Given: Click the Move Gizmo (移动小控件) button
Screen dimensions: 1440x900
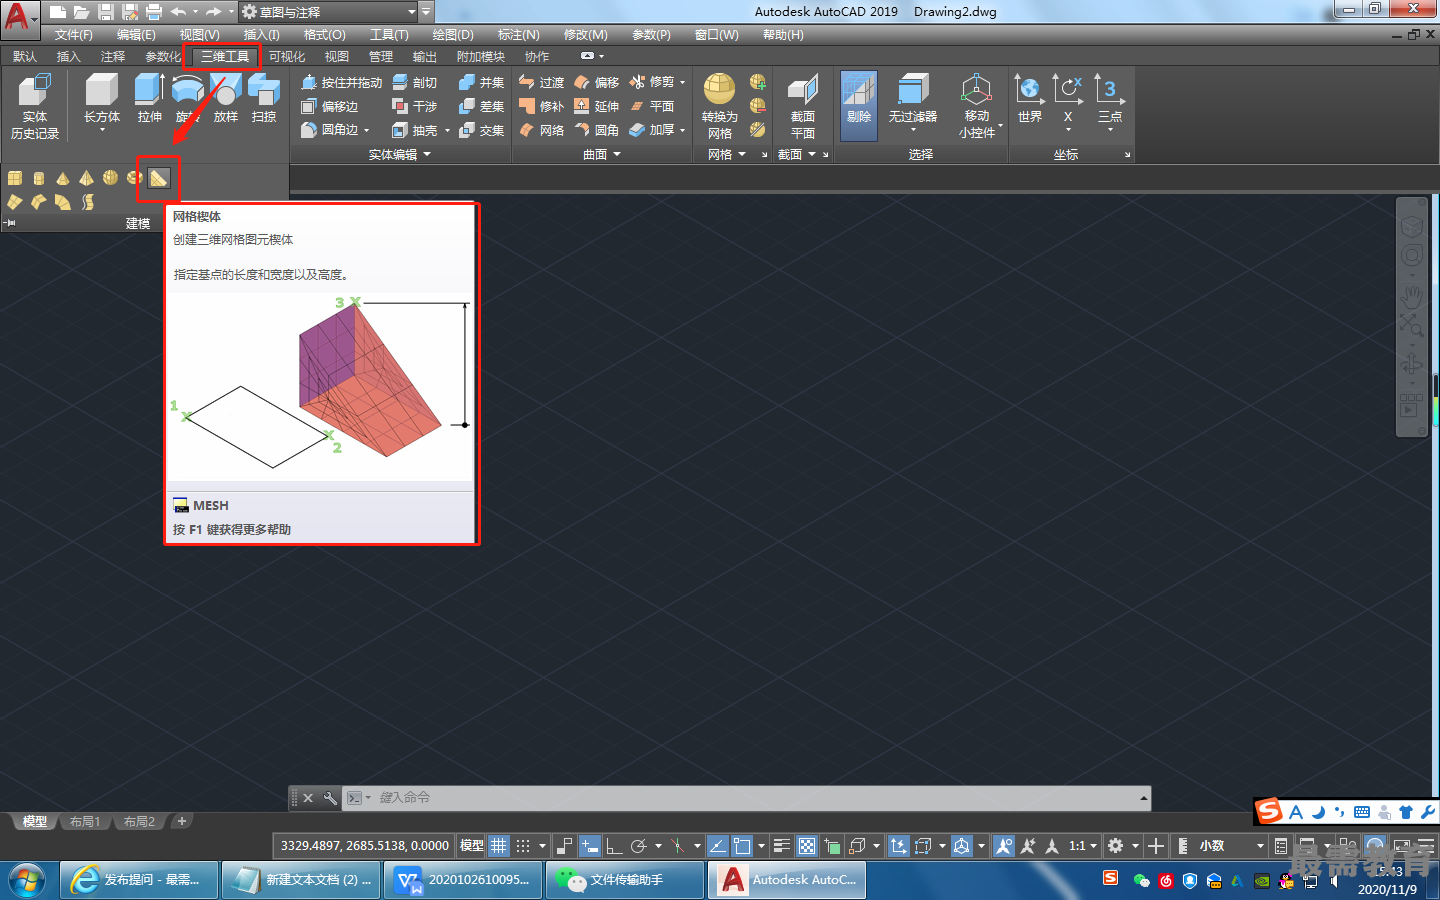Looking at the screenshot, I should (x=977, y=106).
